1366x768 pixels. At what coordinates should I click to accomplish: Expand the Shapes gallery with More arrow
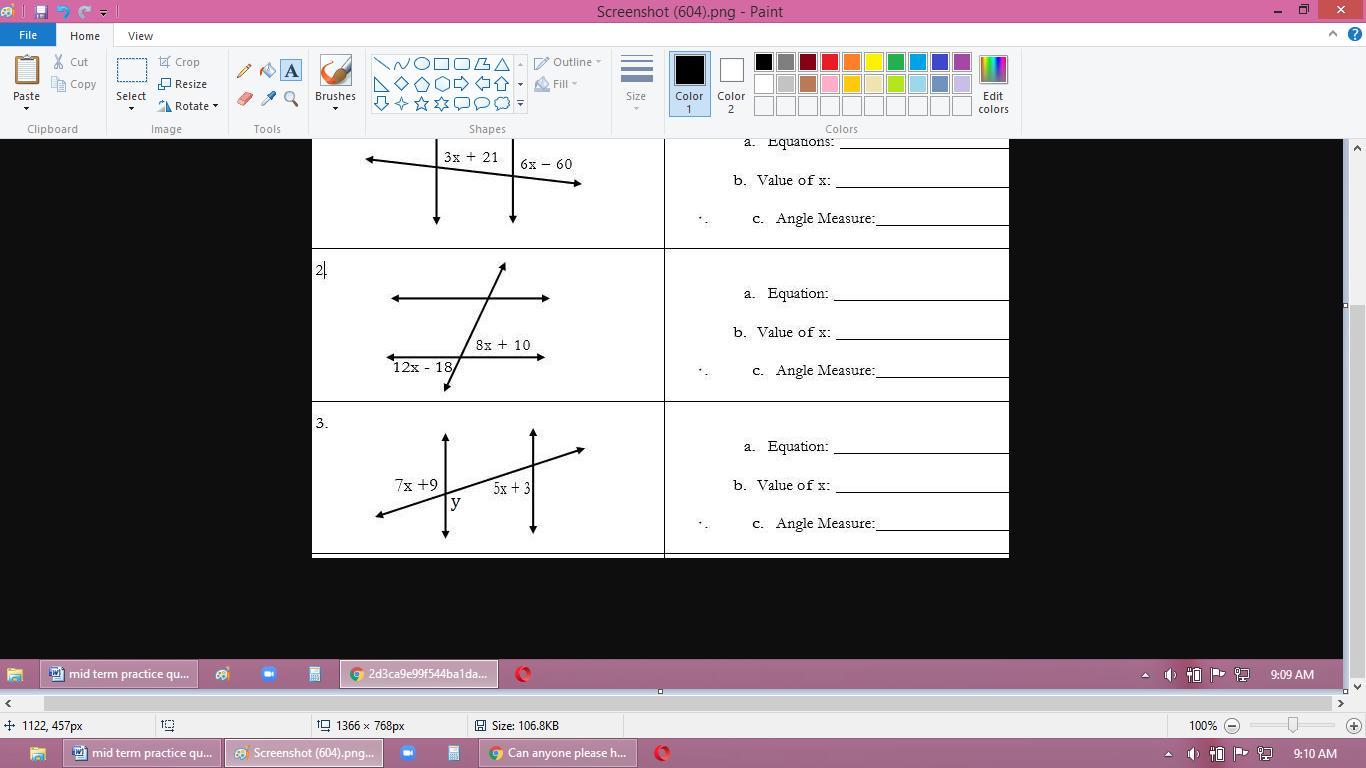click(520, 104)
